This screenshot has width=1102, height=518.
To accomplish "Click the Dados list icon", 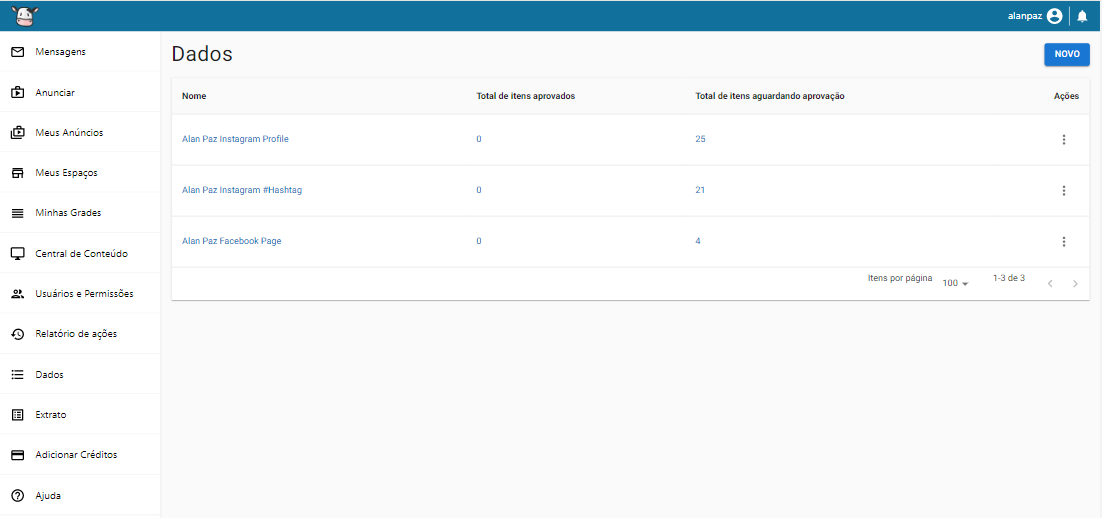I will [x=18, y=375].
